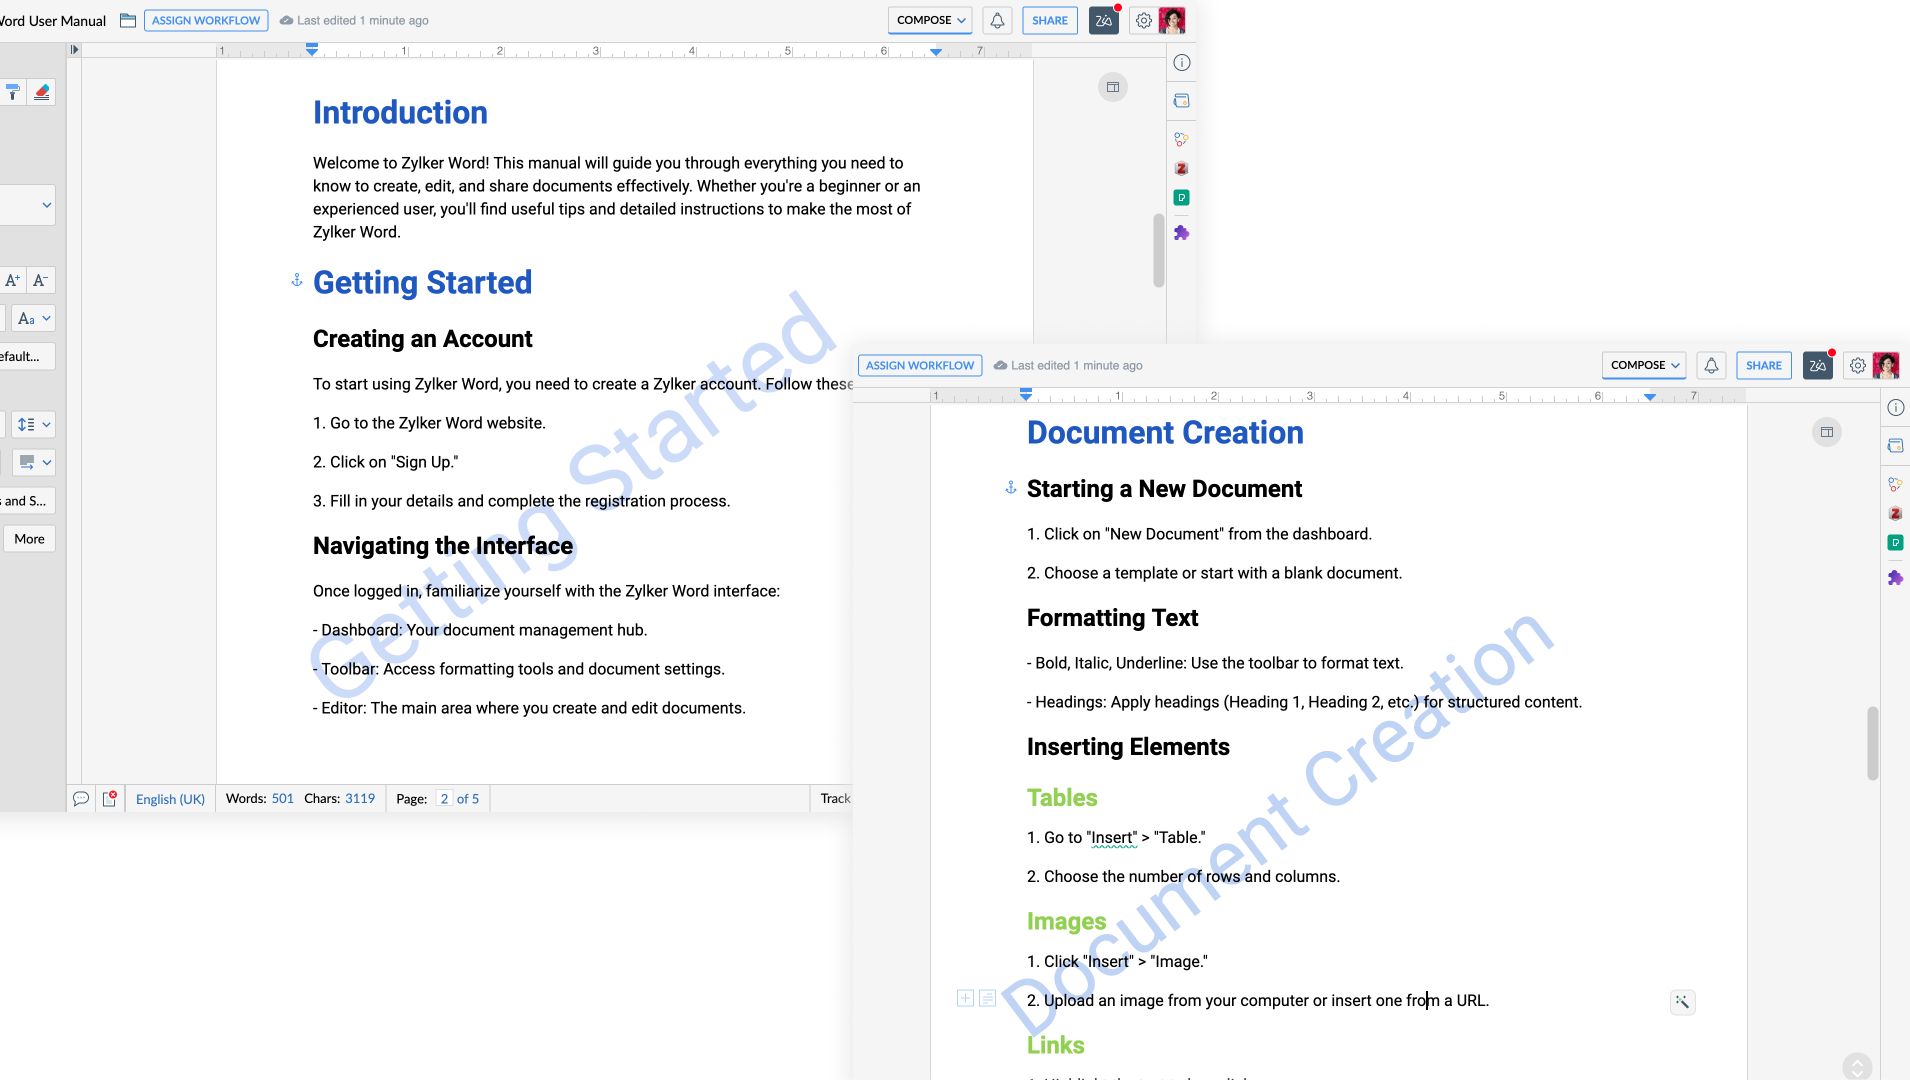Click the character count 3119 in status bar
1910x1080 pixels.
[x=360, y=798]
